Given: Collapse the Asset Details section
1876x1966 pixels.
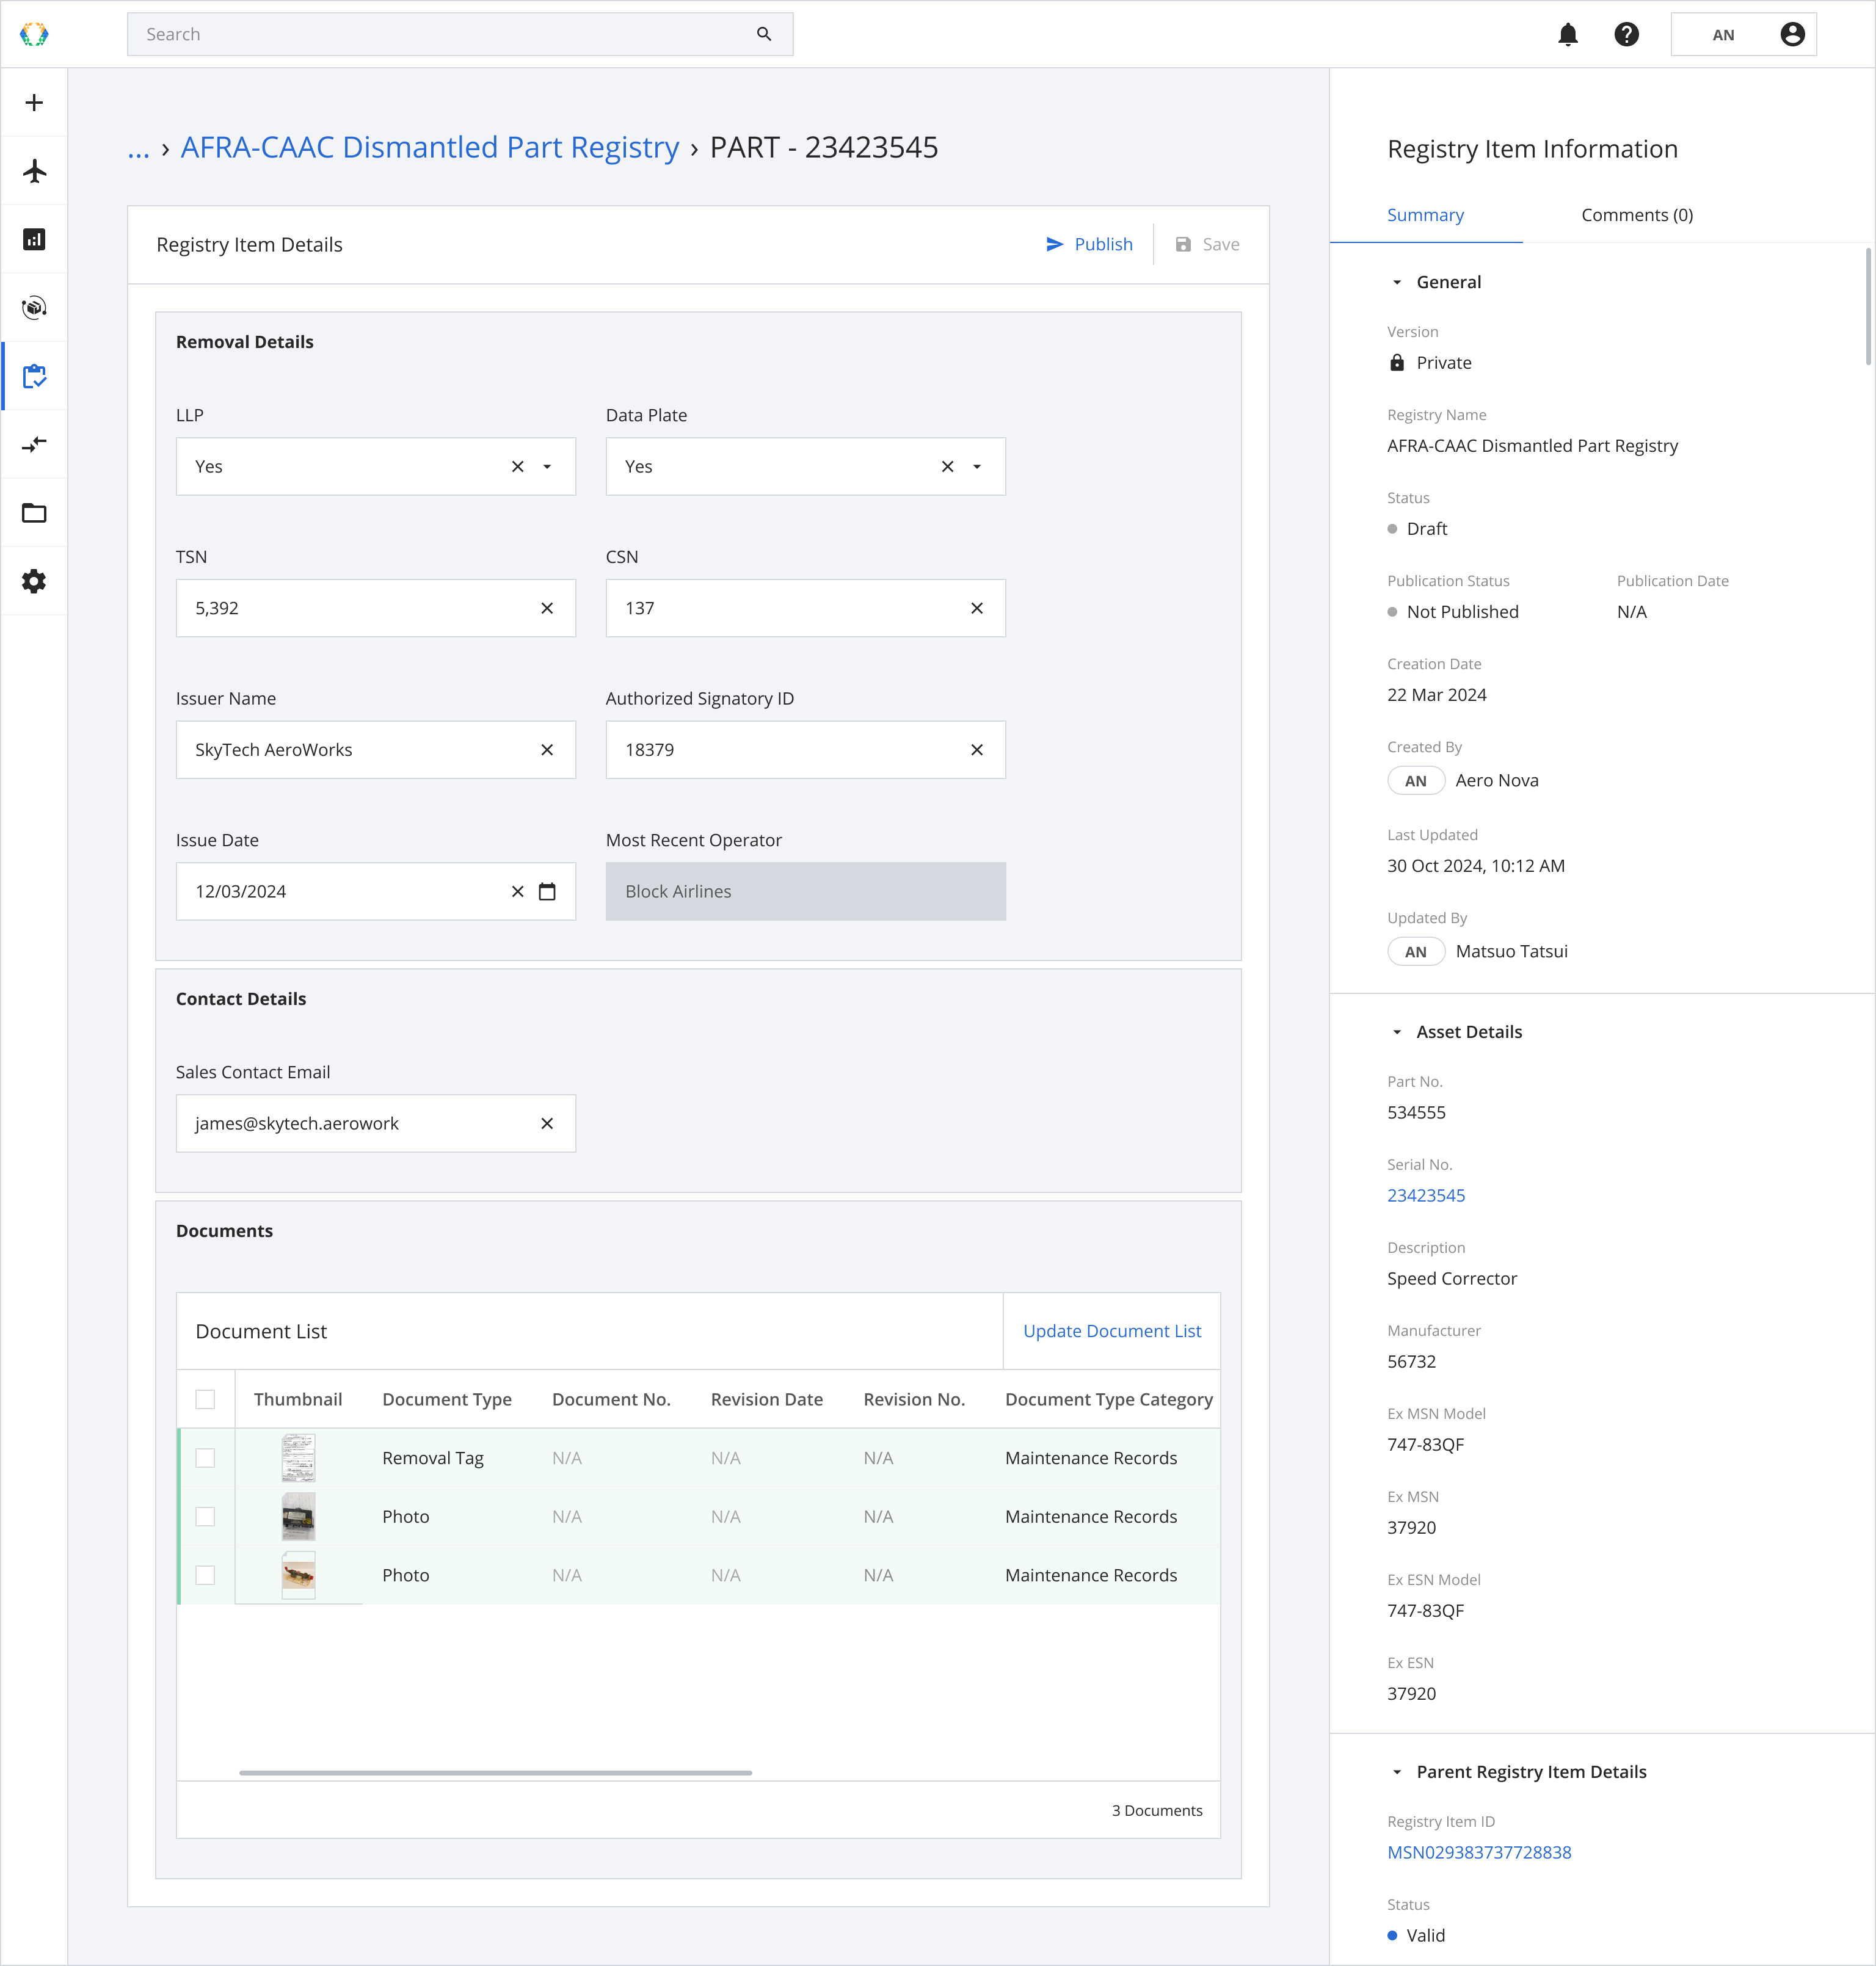Looking at the screenshot, I should click(1397, 1032).
